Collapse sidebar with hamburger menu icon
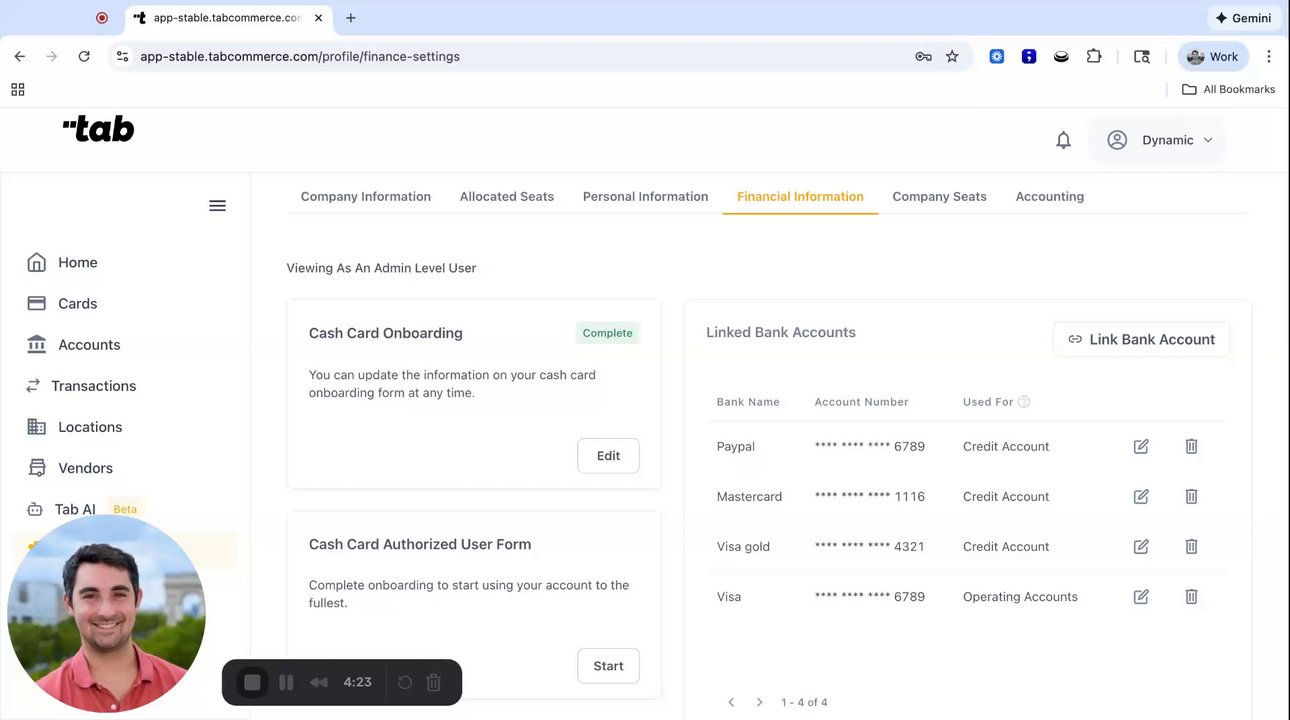 click(217, 206)
